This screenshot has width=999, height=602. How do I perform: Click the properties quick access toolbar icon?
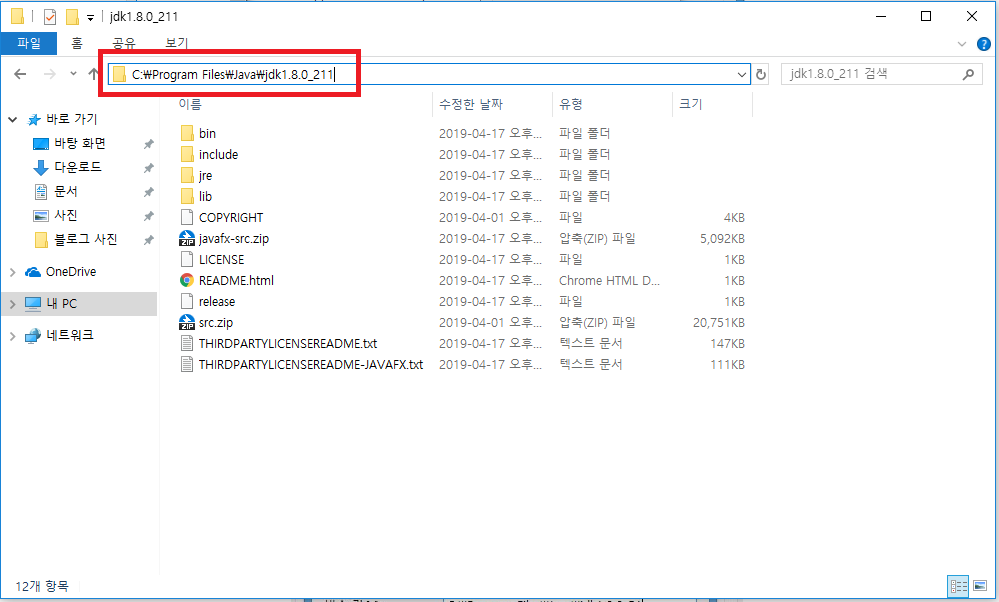pyautogui.click(x=50, y=17)
